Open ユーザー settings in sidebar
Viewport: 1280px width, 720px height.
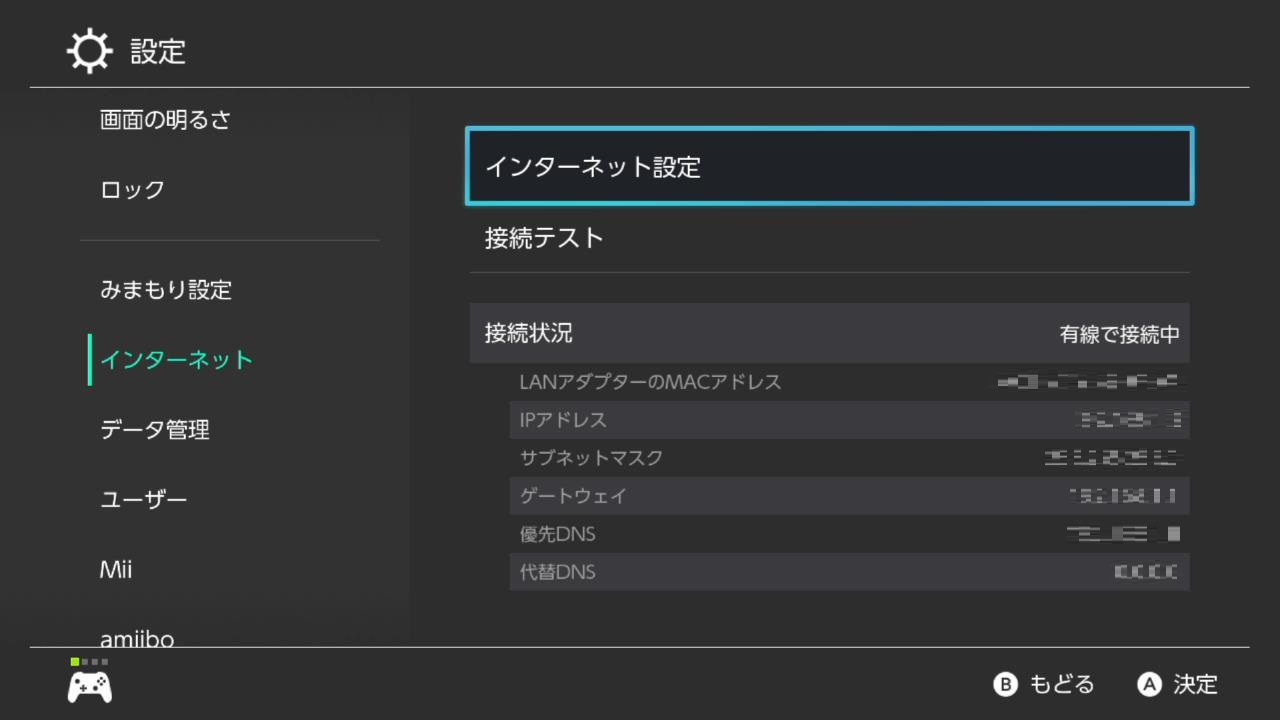coord(144,500)
